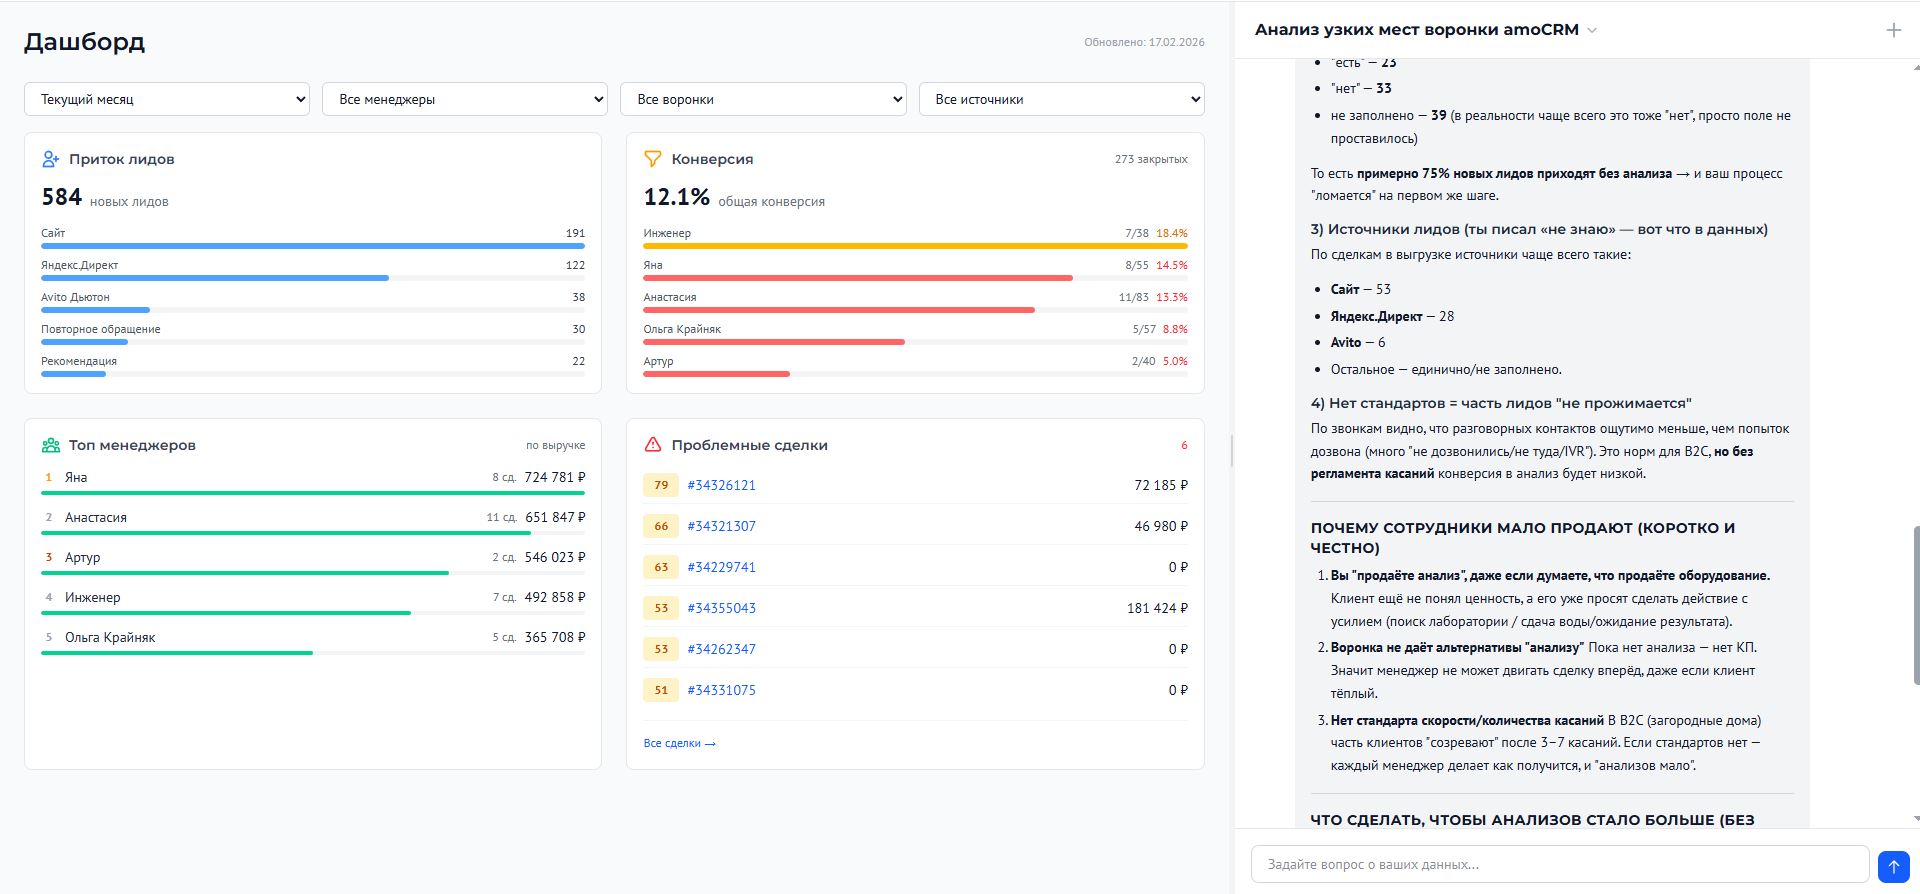Select manager Яна in top managers list
Image resolution: width=1920 pixels, height=894 pixels.
point(76,477)
